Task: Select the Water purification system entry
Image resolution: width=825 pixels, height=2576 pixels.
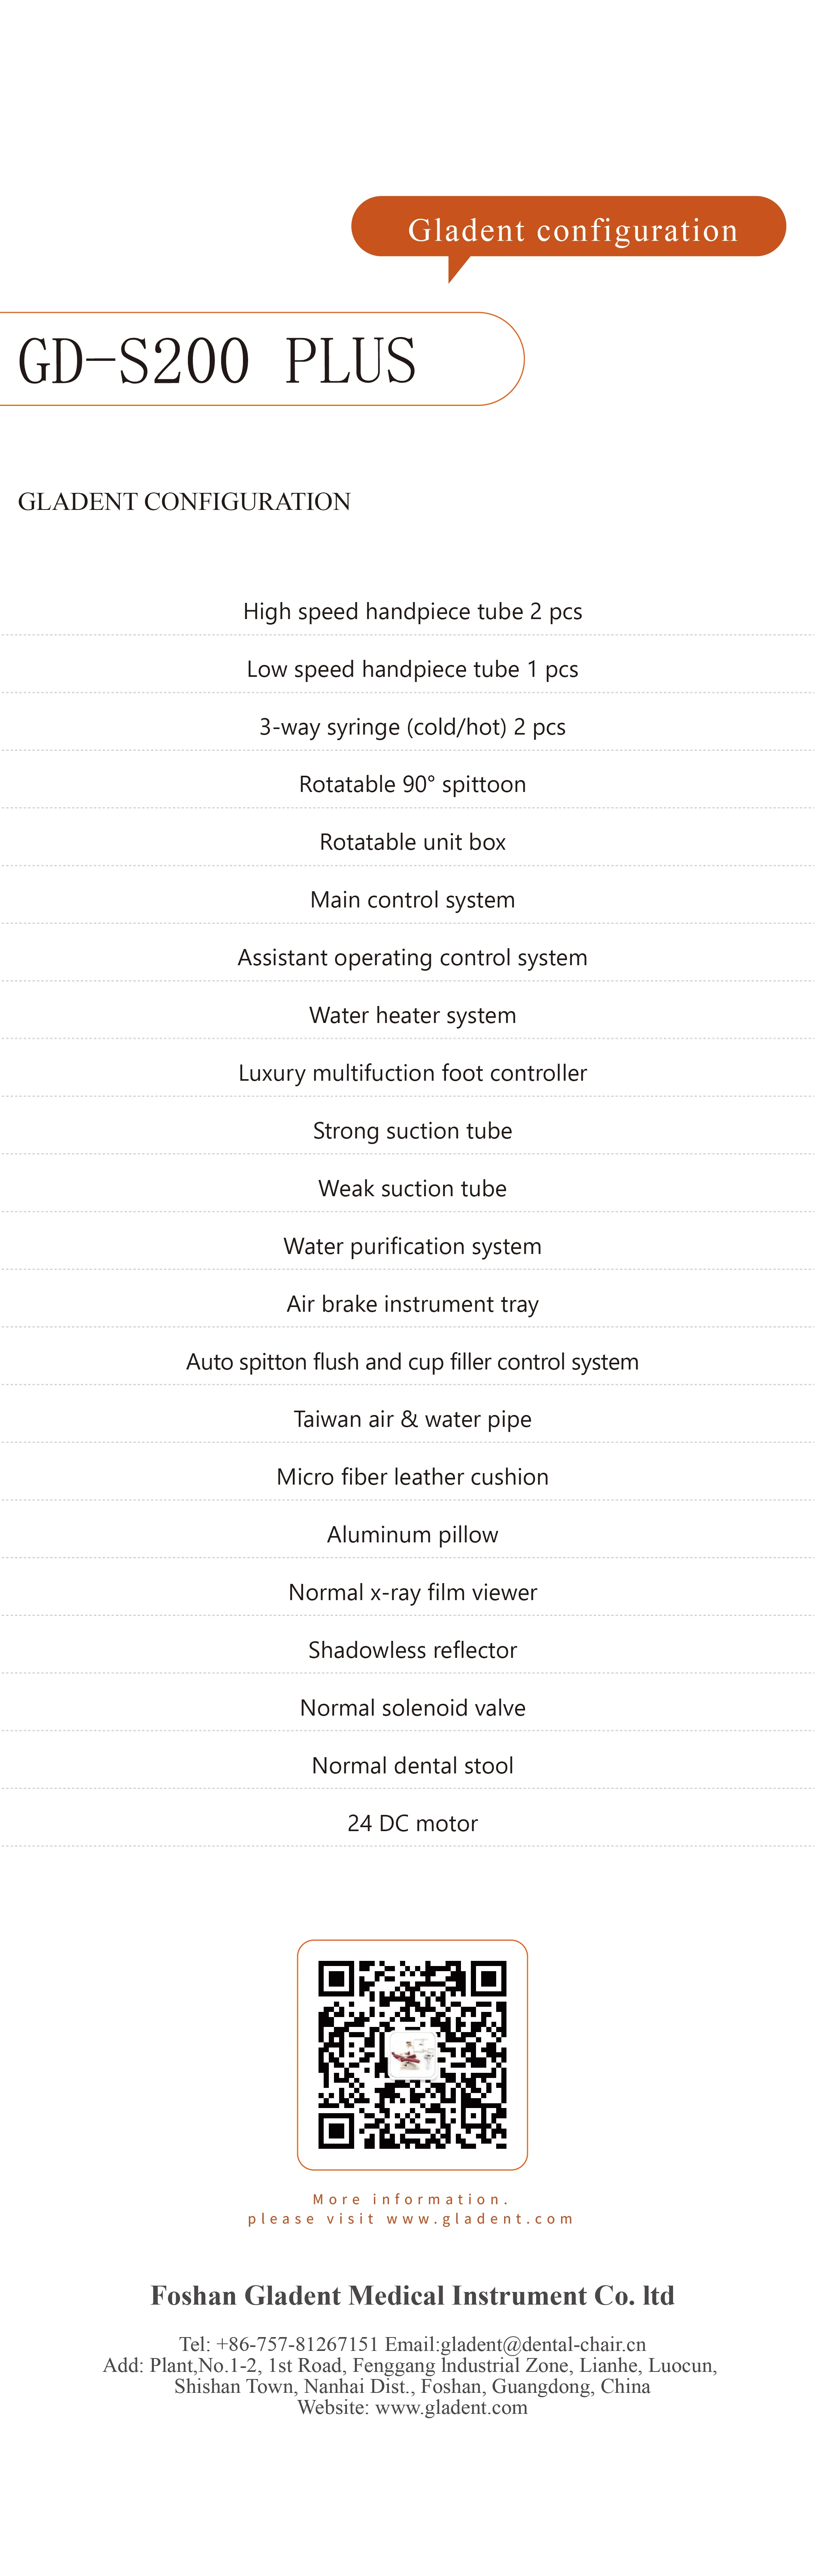Action: coord(412,1246)
